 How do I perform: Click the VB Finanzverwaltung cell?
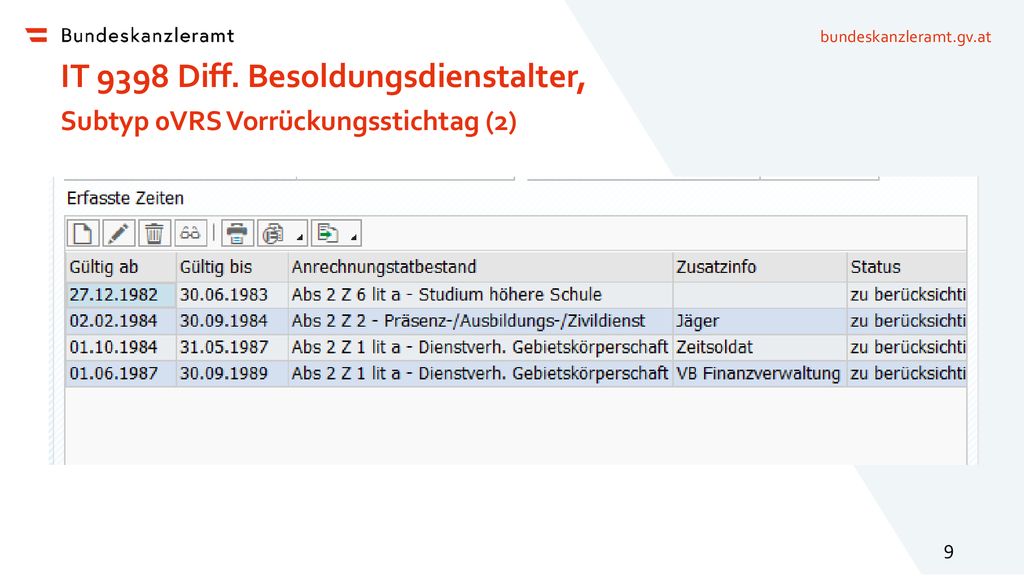coord(760,374)
